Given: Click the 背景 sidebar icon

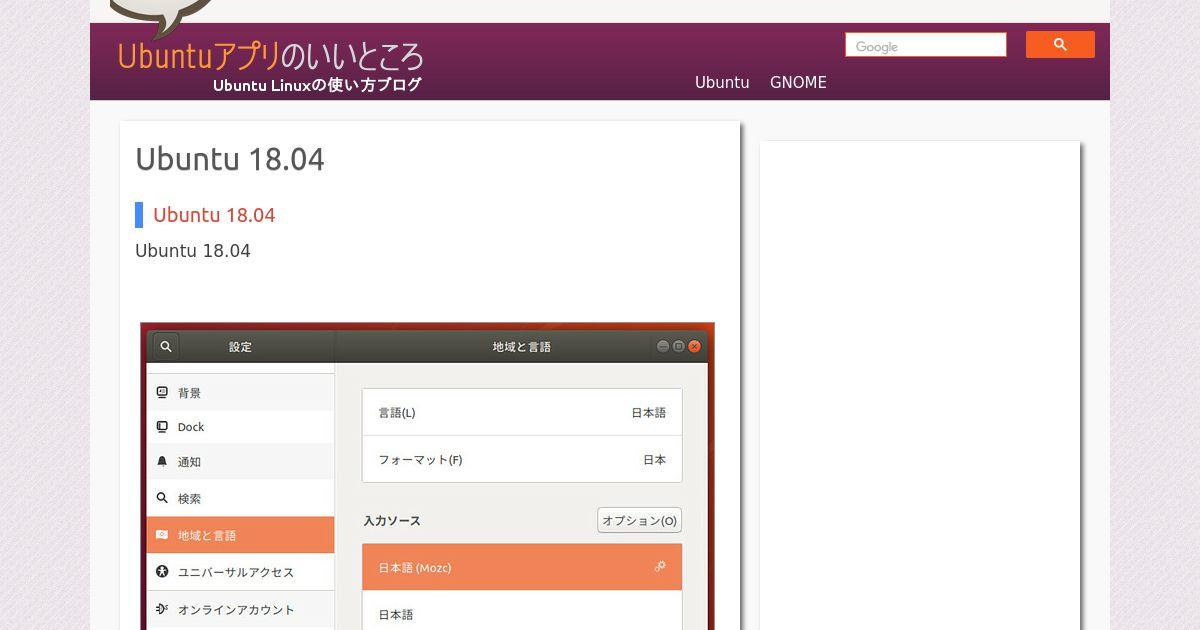Looking at the screenshot, I should tap(162, 392).
